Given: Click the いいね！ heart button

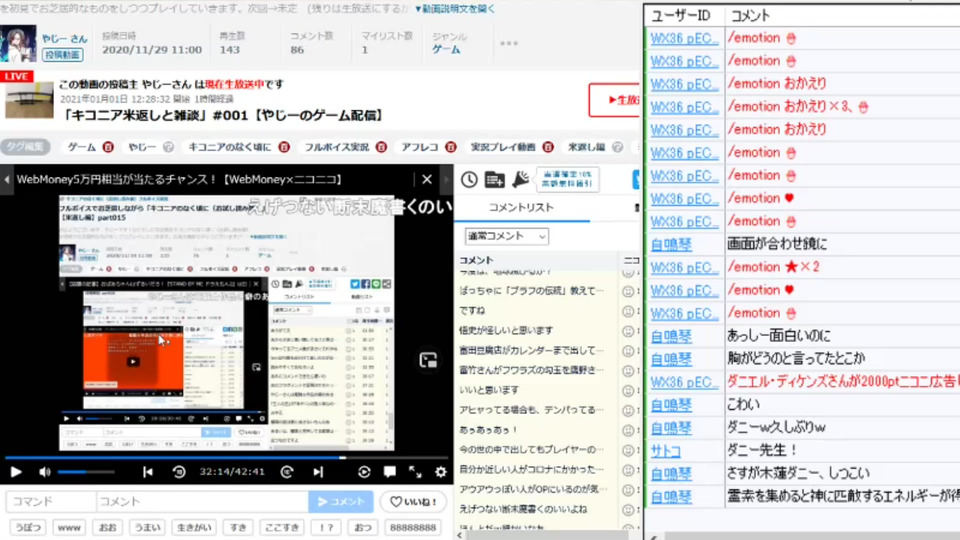Looking at the screenshot, I should (413, 502).
